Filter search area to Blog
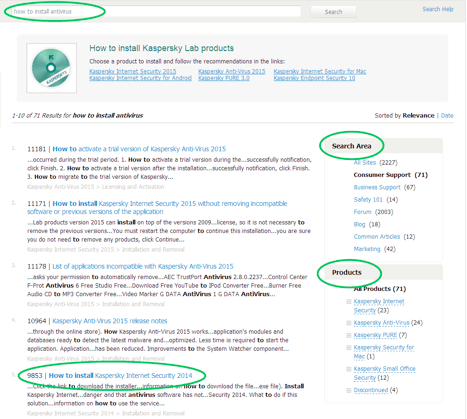This screenshot has width=467, height=419. click(x=359, y=224)
